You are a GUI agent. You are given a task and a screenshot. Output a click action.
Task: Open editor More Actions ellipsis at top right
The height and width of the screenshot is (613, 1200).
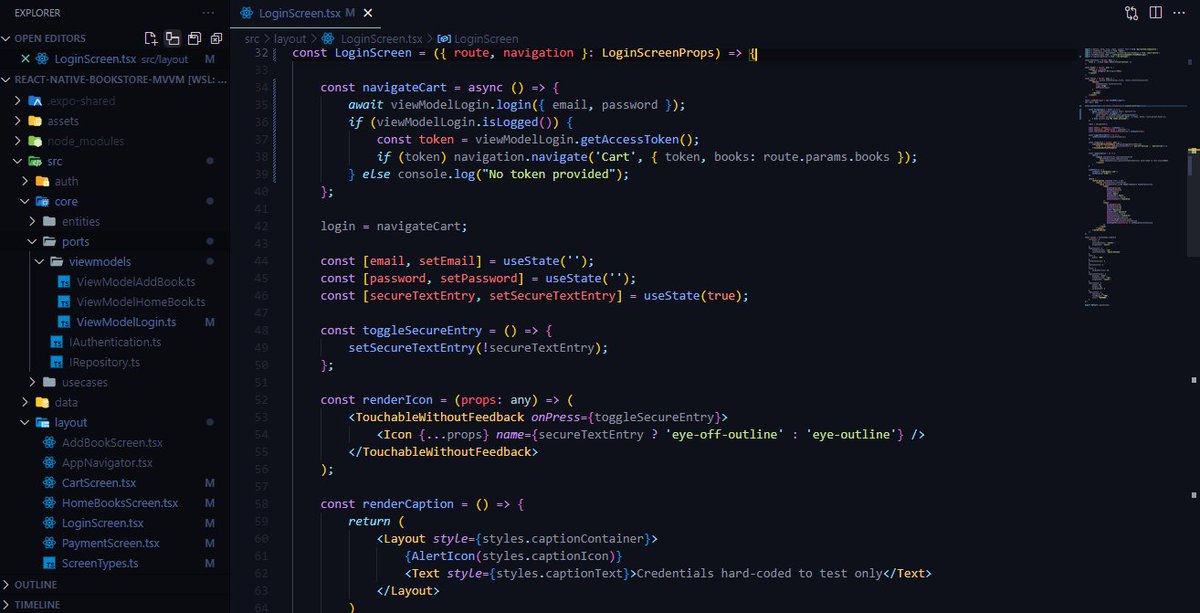pos(1181,13)
